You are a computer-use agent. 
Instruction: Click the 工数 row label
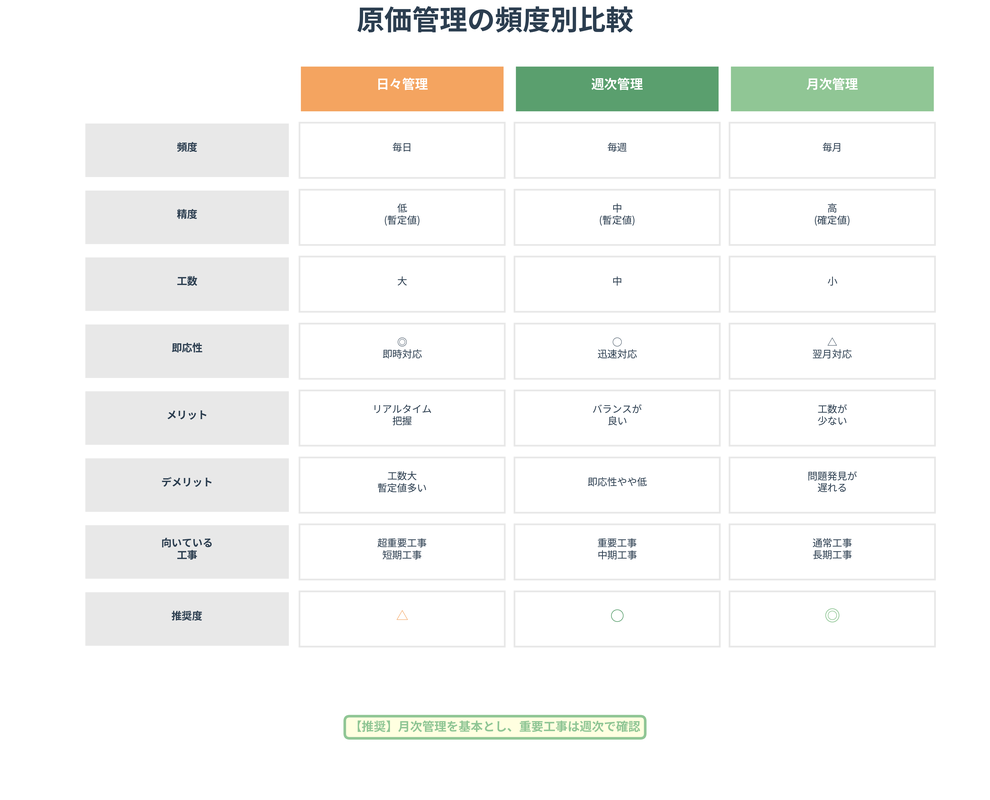point(187,284)
